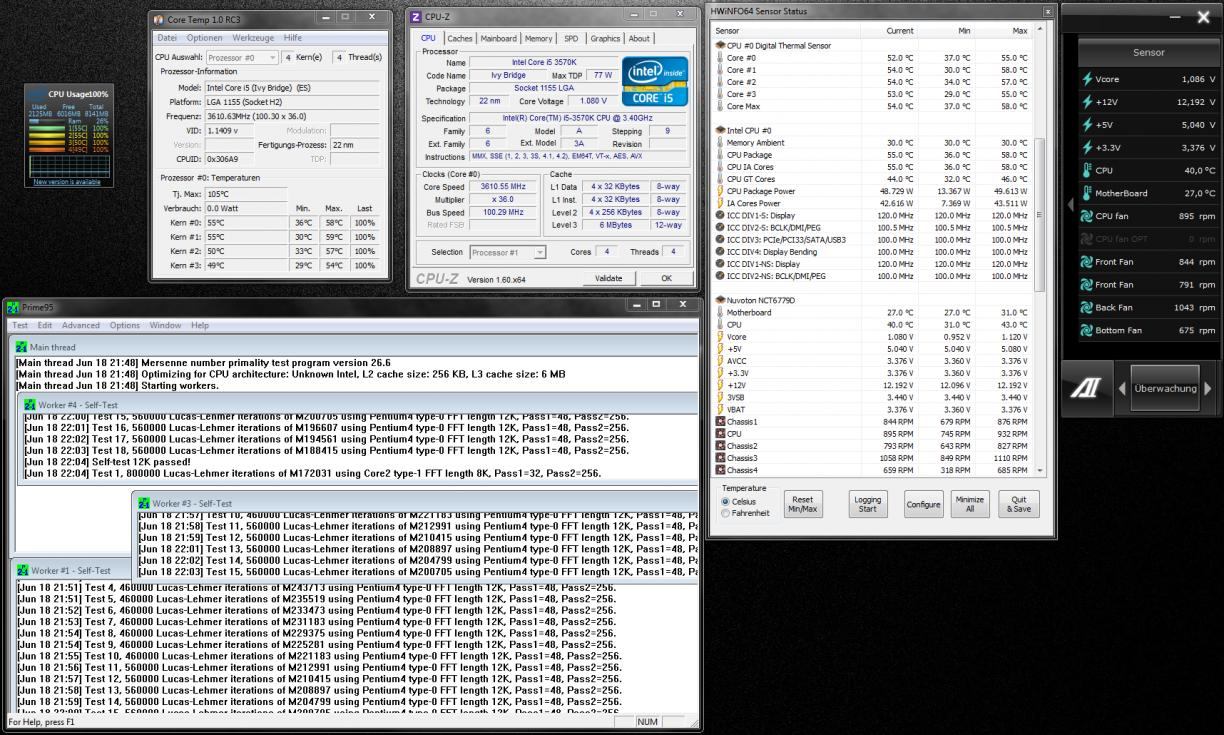This screenshot has width=1224, height=735.
Task: Click the chip icon beside Intel CPU #0
Action: click(720, 130)
